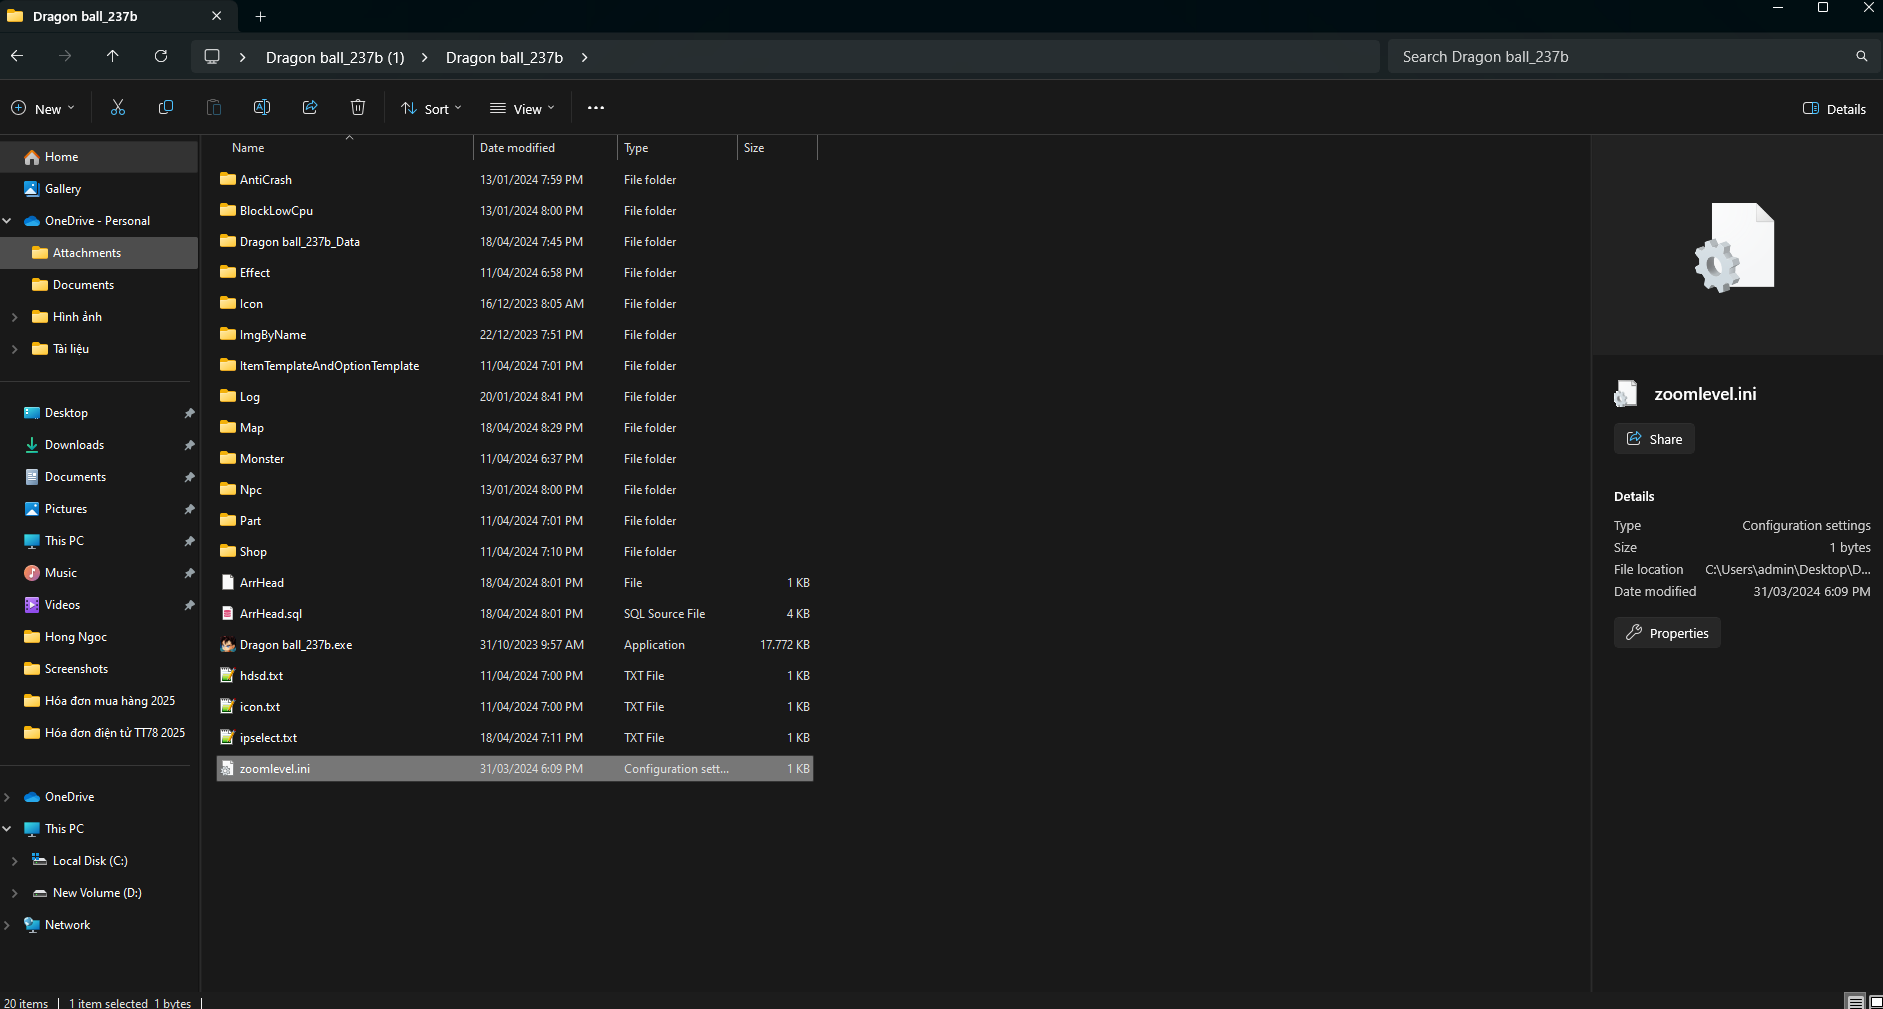The height and width of the screenshot is (1009, 1883).
Task: Select the icon.txt file
Action: [x=514, y=707]
